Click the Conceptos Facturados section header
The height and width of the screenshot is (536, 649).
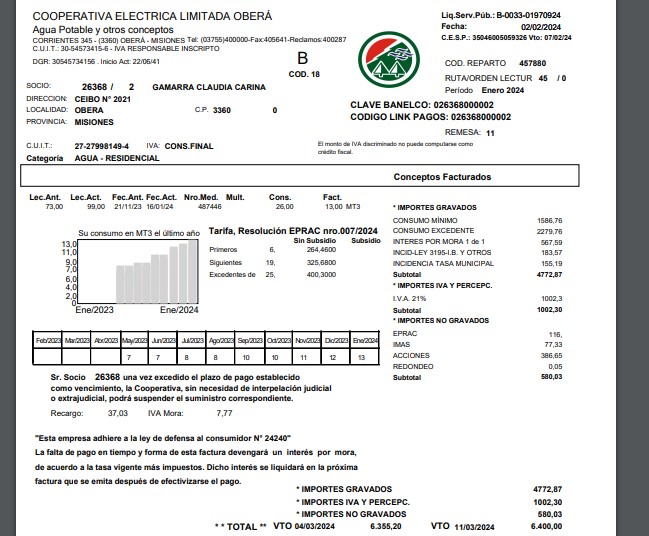click(x=441, y=176)
